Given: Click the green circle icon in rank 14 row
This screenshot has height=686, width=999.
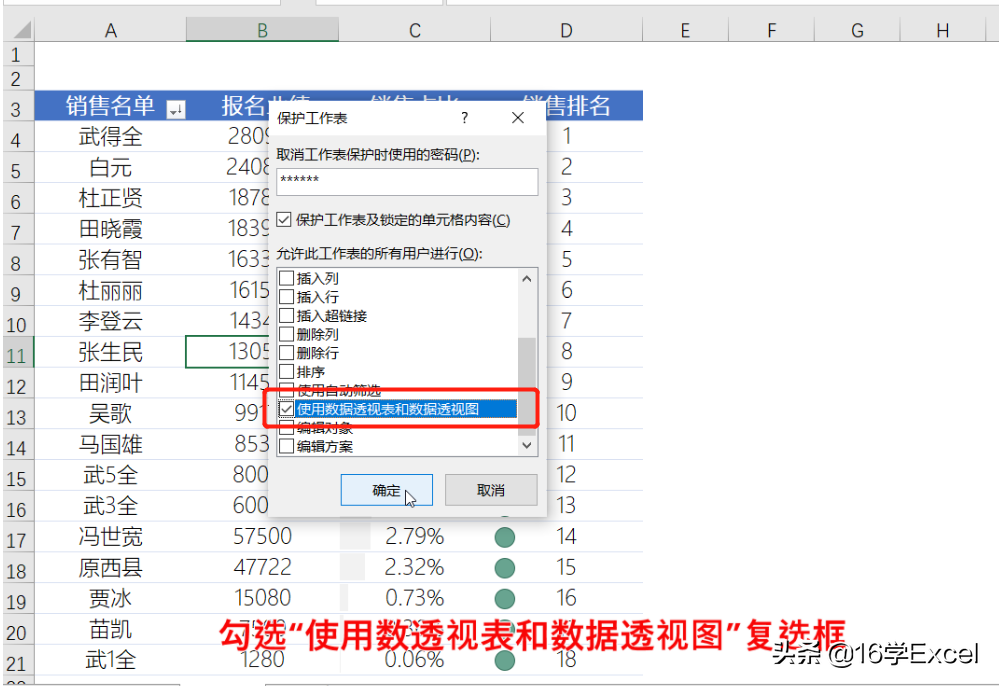Looking at the screenshot, I should tap(505, 537).
